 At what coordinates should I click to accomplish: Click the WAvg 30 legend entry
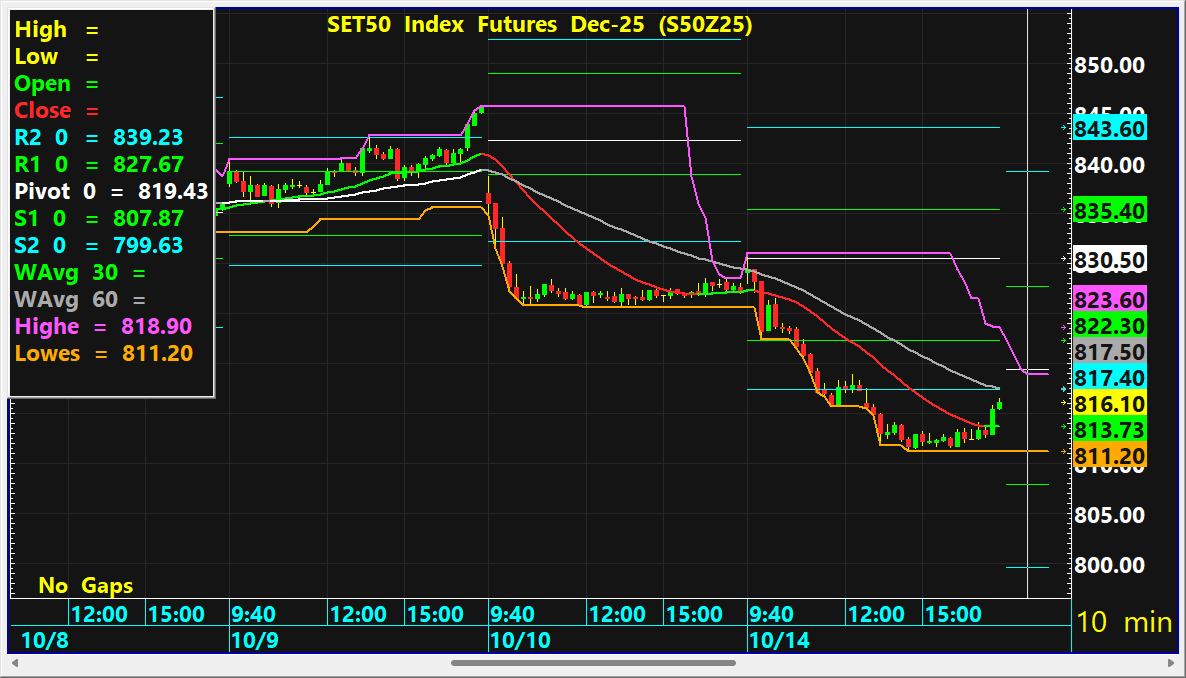click(x=80, y=272)
